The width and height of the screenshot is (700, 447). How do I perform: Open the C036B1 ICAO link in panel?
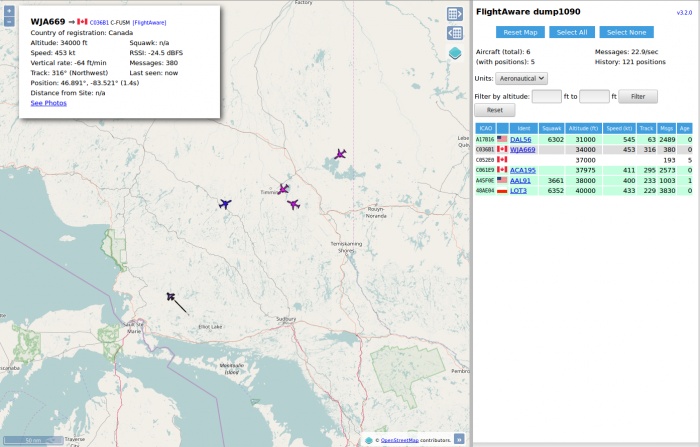[99, 23]
